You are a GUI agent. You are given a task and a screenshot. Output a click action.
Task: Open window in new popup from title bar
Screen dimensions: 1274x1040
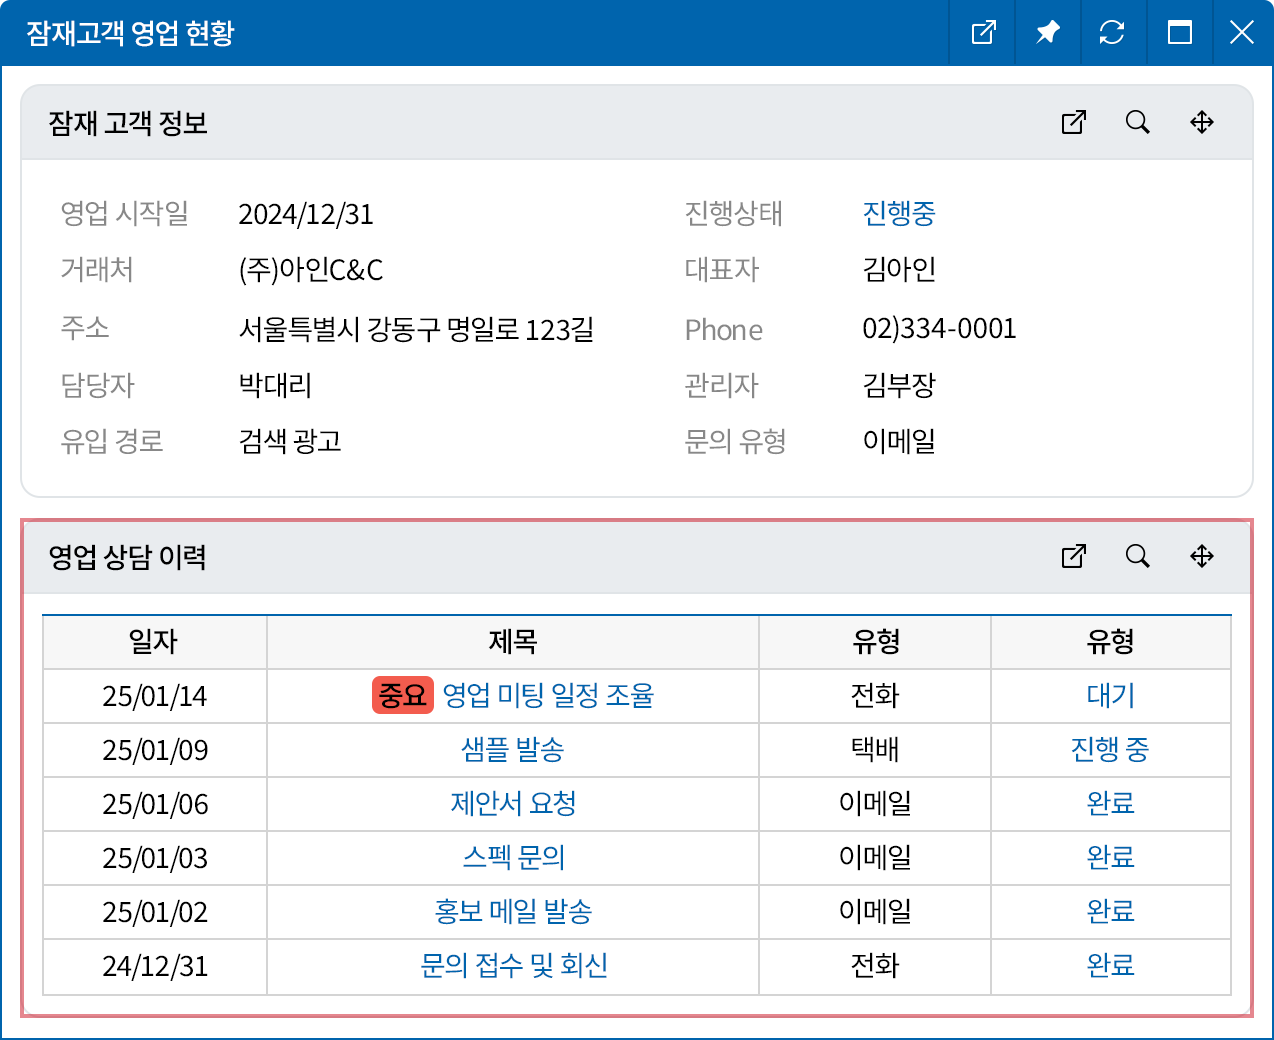(983, 33)
